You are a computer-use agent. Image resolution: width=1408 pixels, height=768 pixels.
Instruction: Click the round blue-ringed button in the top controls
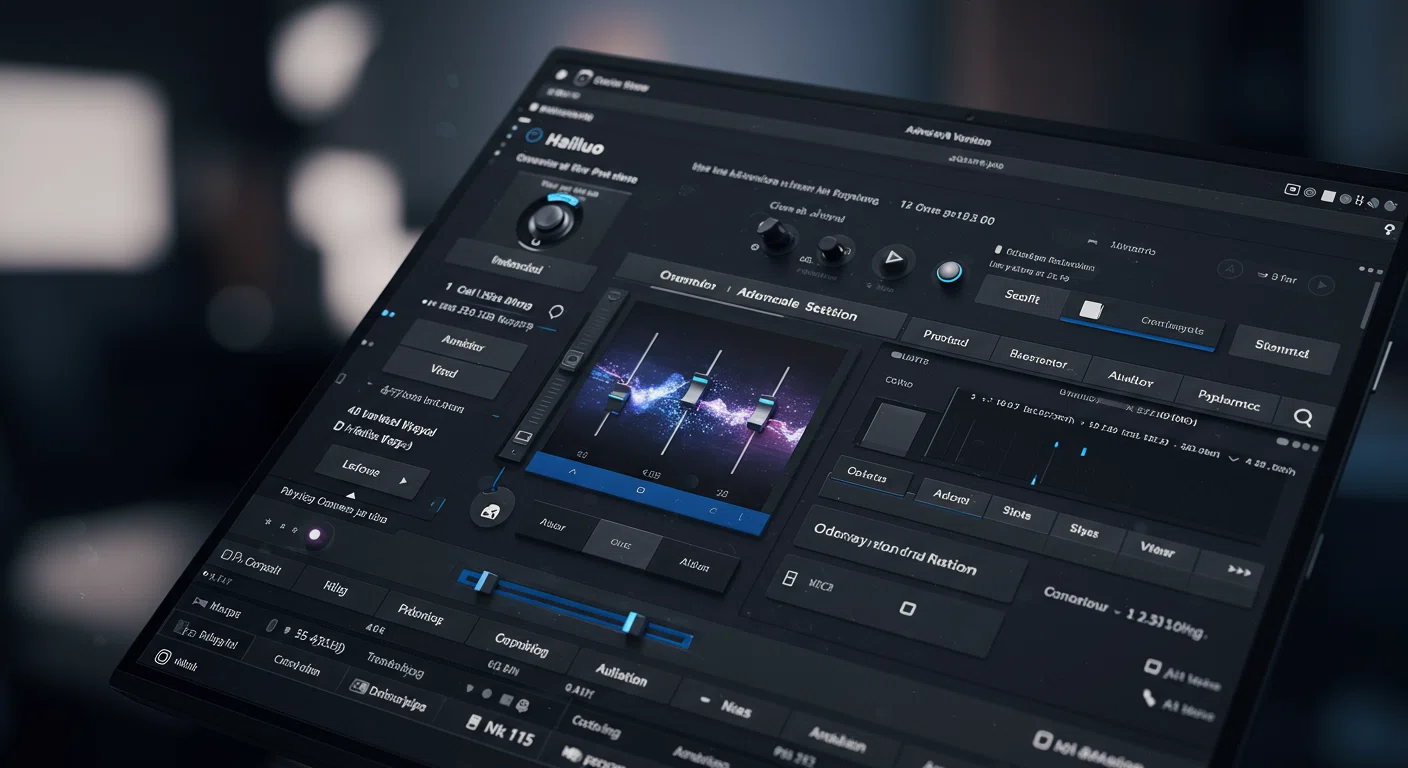948,272
